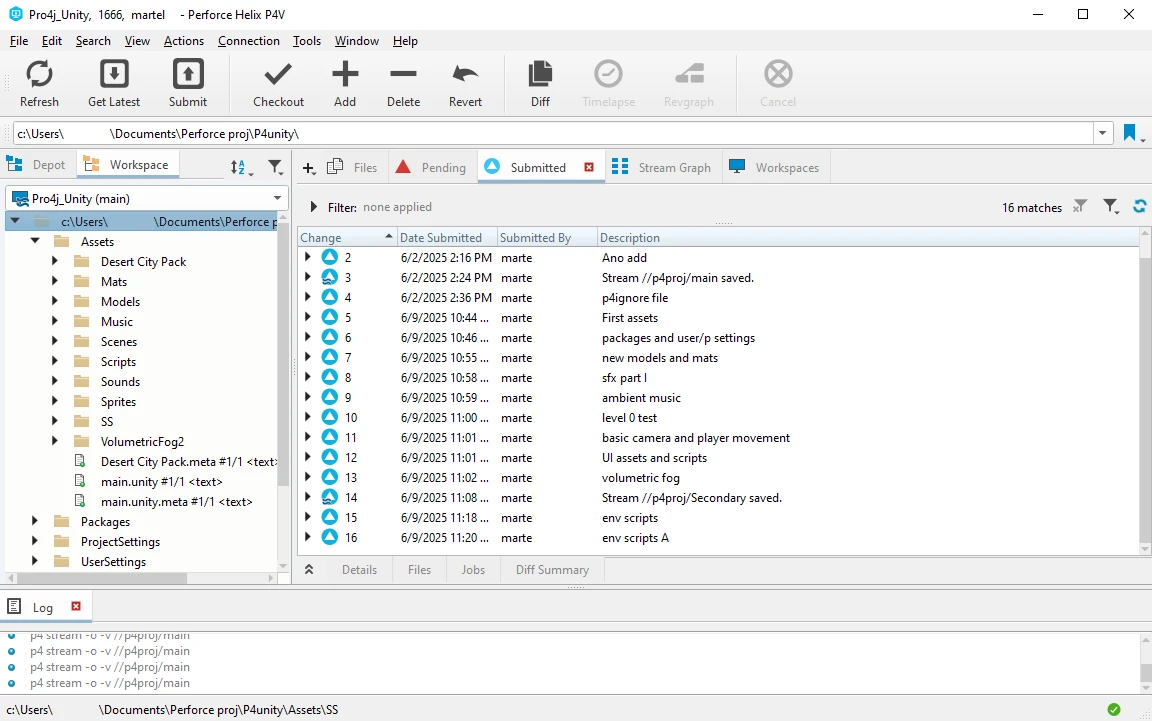Click the Submit toolbar icon

tap(188, 74)
